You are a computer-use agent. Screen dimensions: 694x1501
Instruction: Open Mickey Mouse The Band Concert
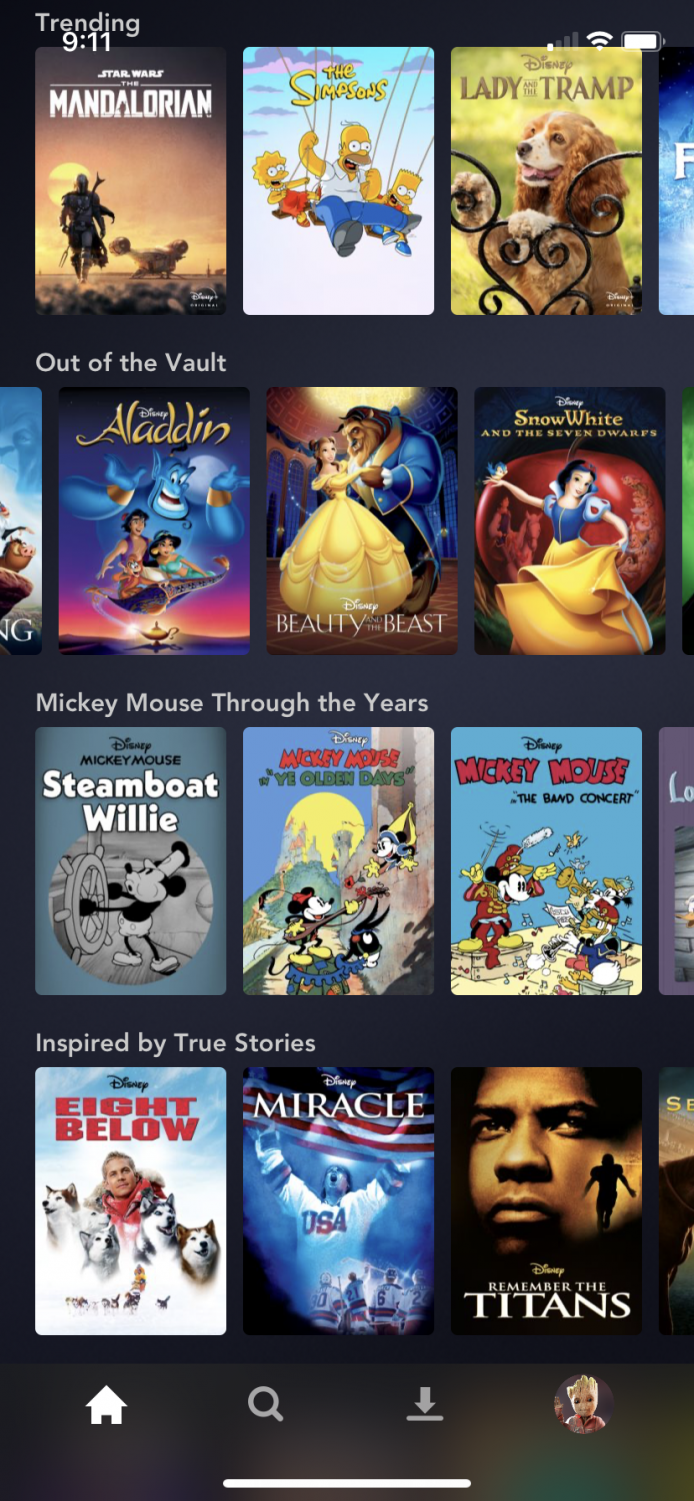click(x=547, y=861)
